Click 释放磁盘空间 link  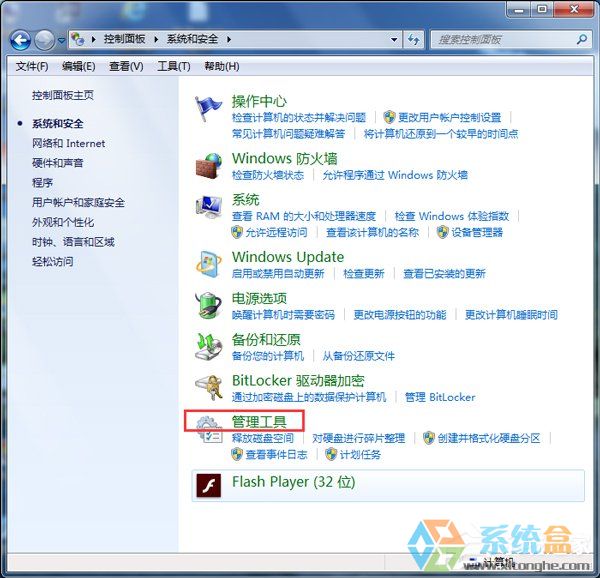tap(262, 438)
